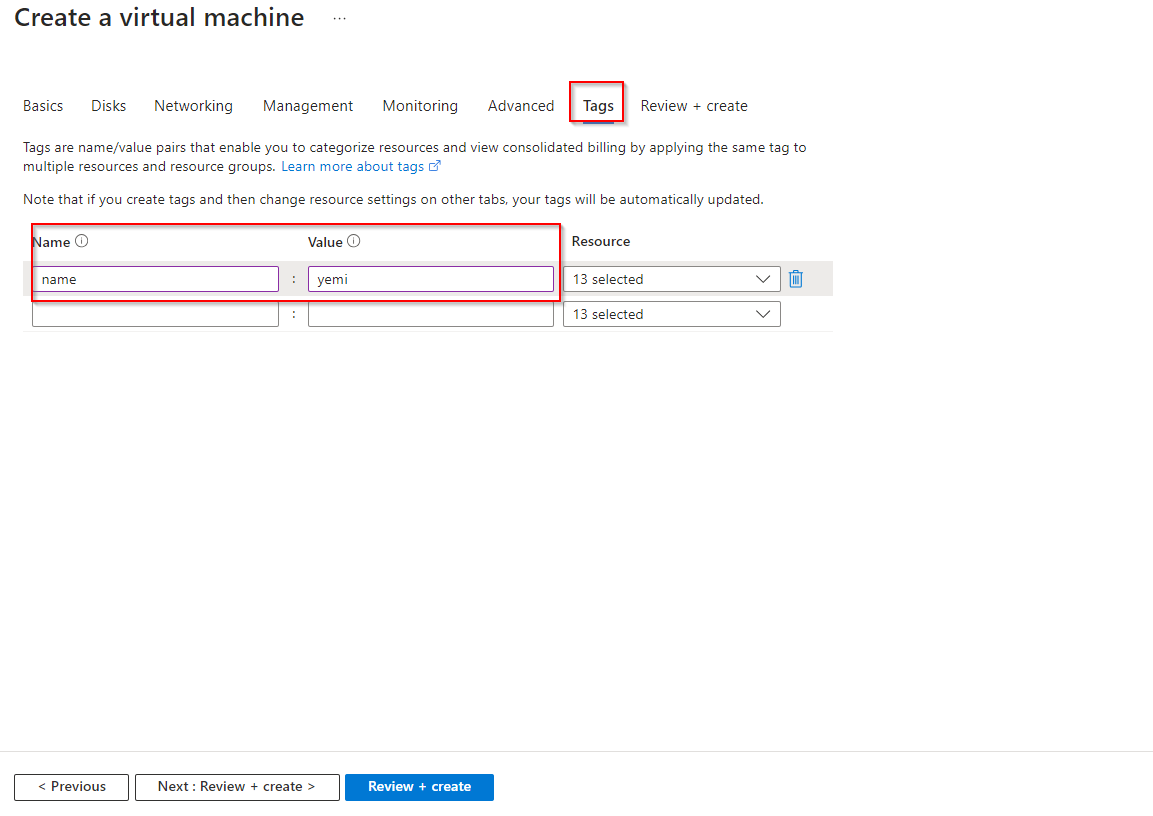Open the Disks tab

(x=109, y=106)
